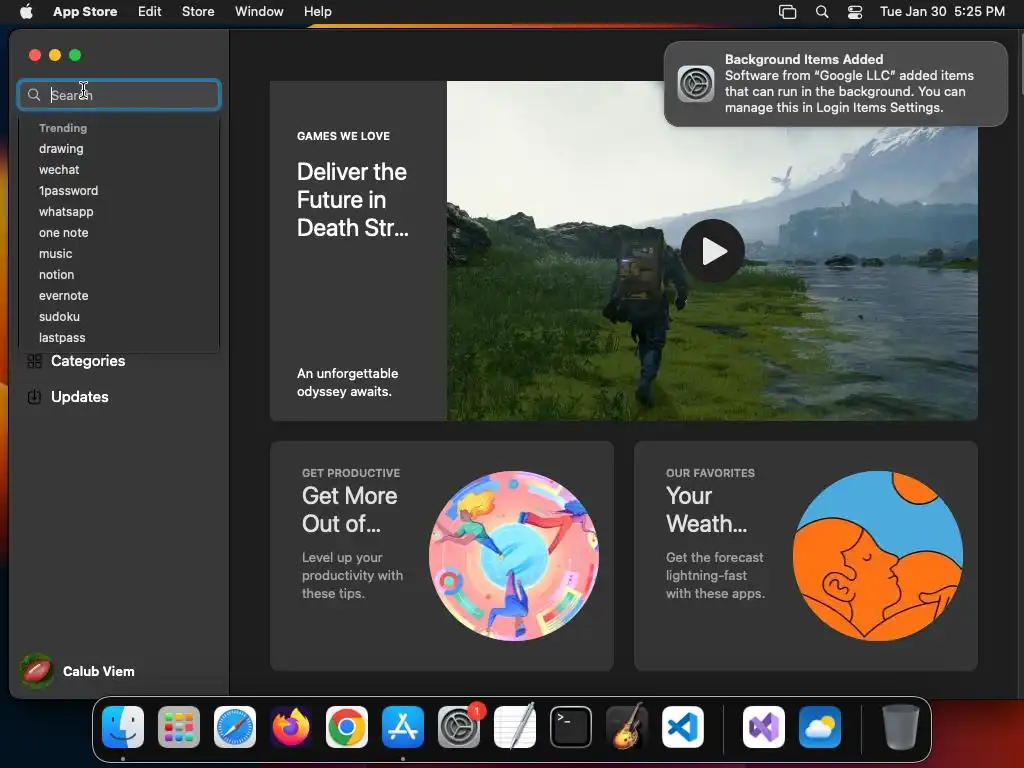The width and height of the screenshot is (1024, 768).
Task: Open TextEdit from the dock
Action: click(515, 727)
